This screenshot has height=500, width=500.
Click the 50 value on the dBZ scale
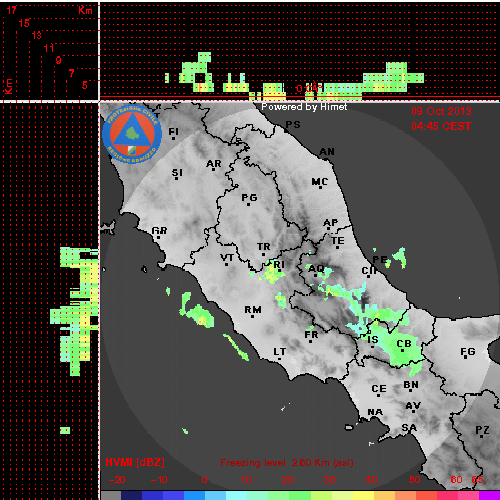click(x=415, y=480)
